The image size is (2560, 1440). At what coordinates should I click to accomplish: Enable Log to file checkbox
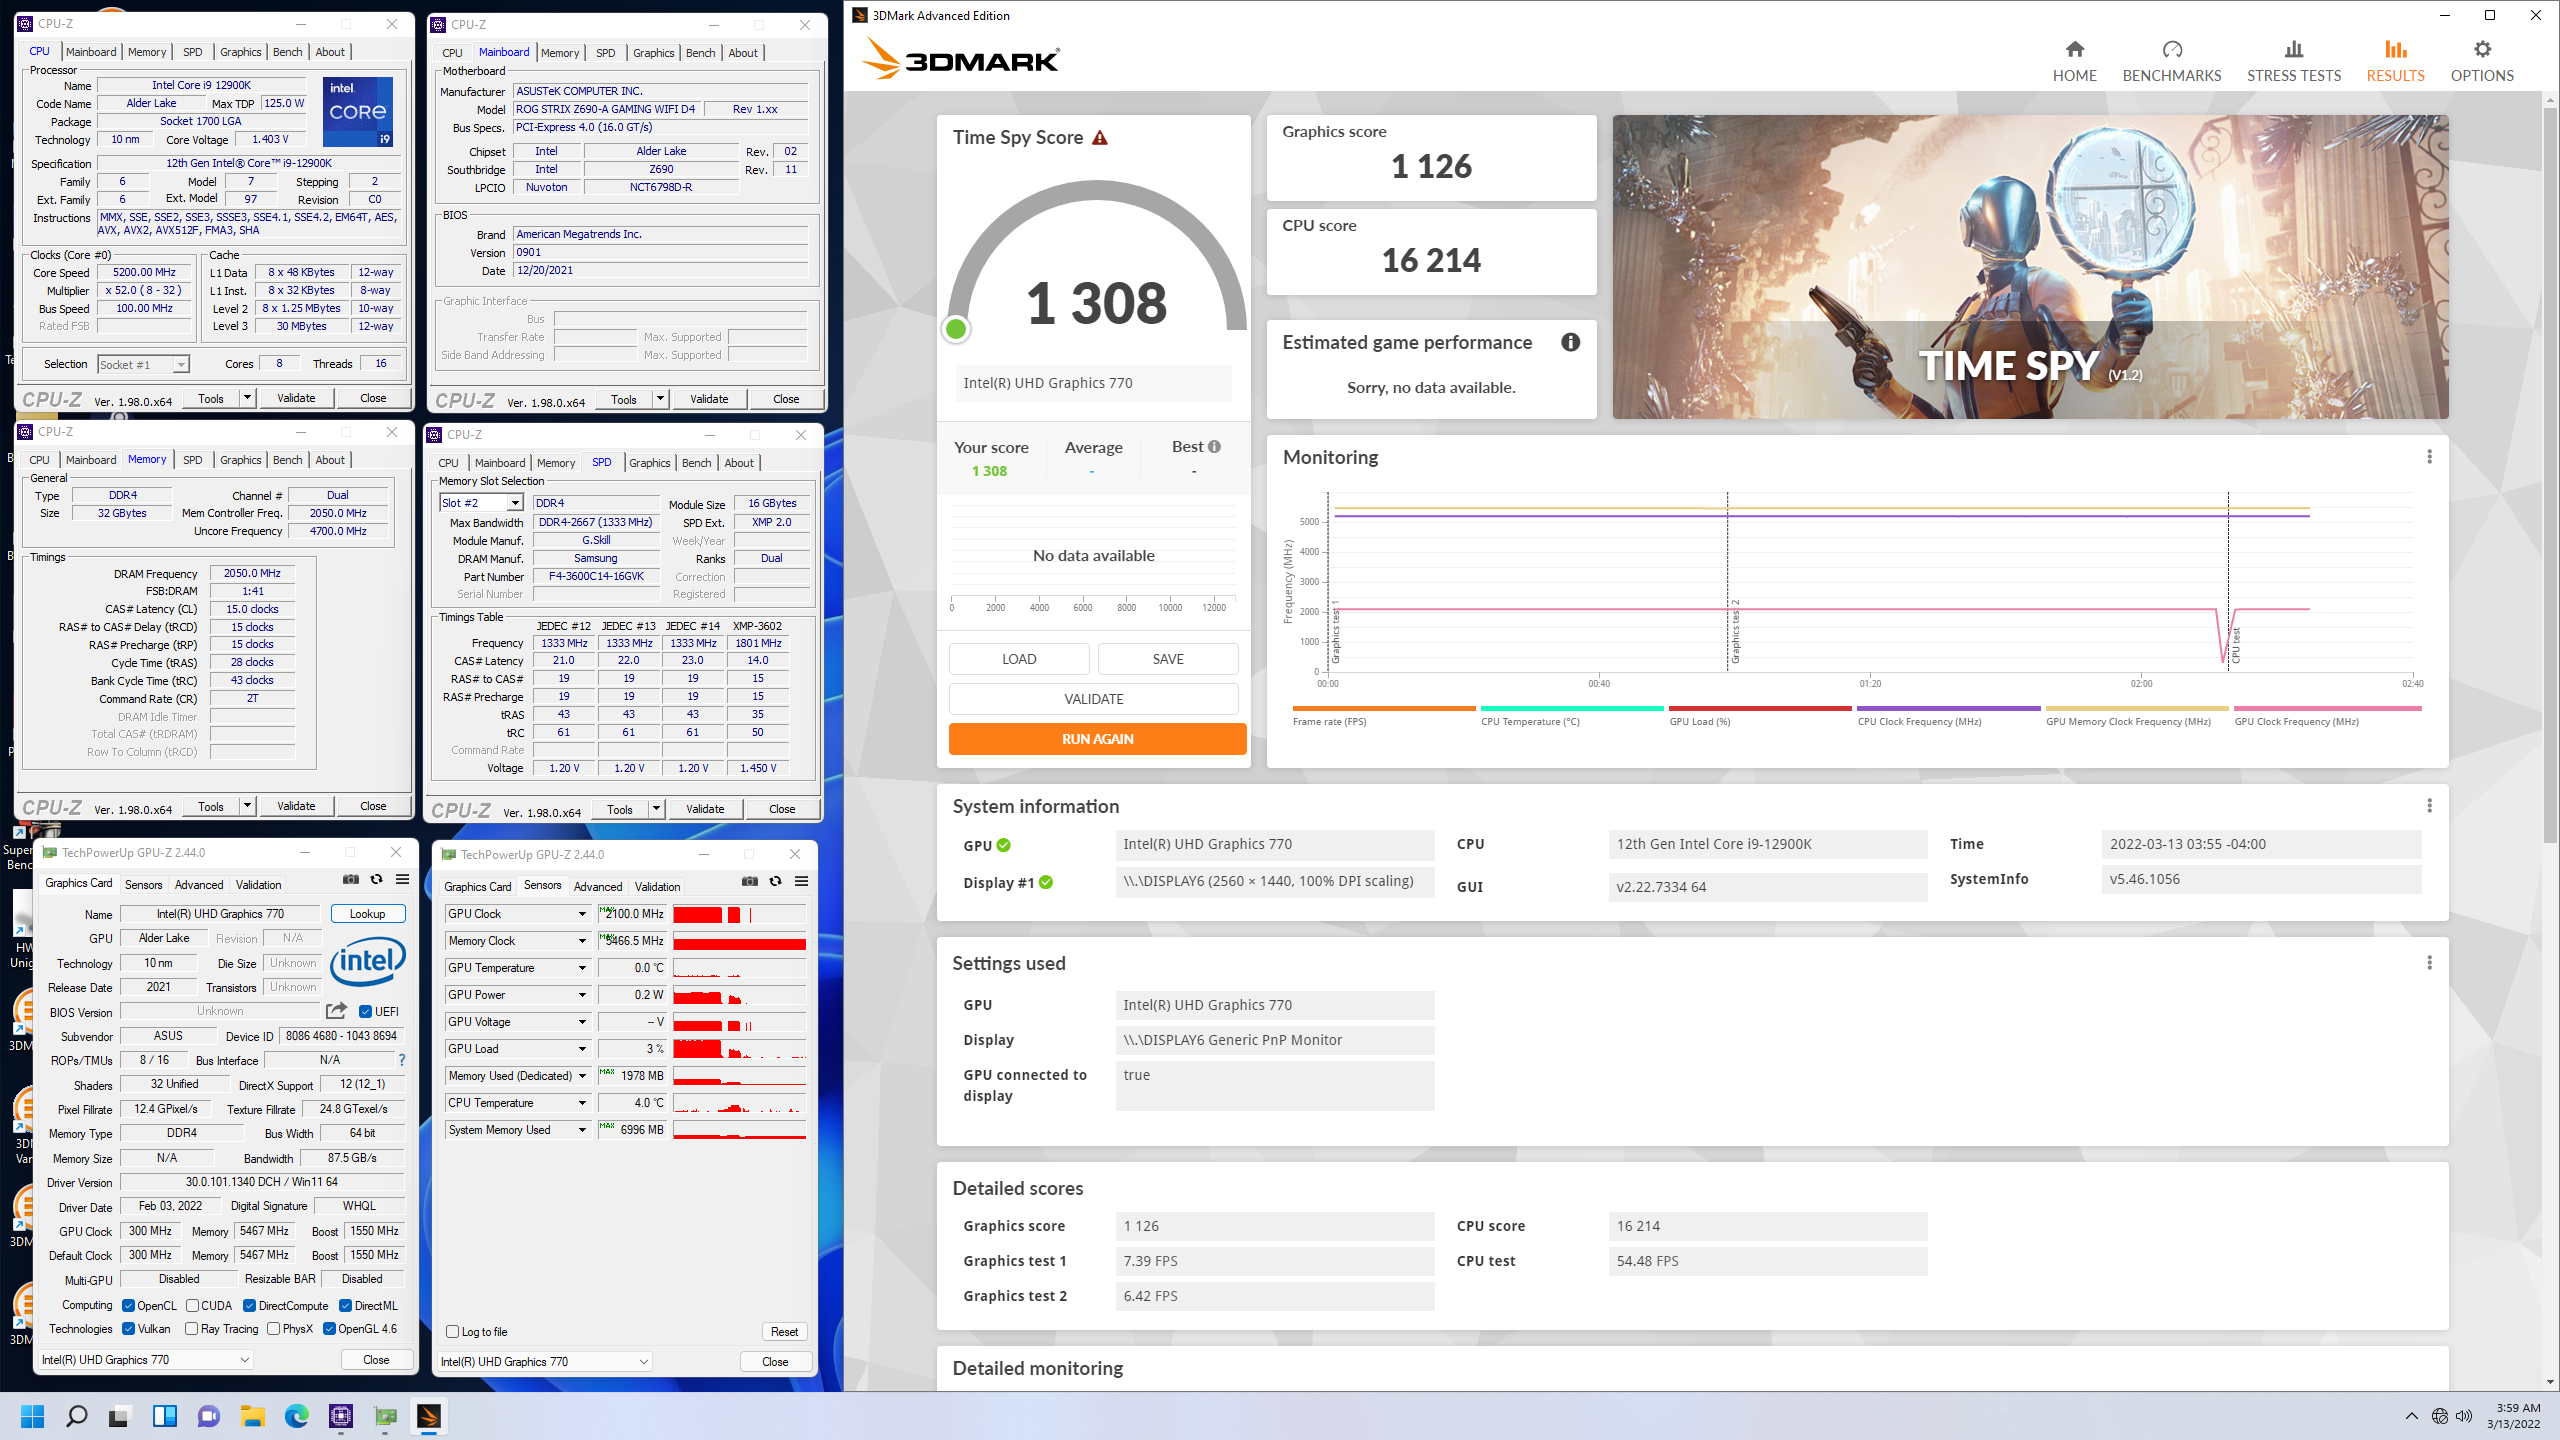click(453, 1332)
